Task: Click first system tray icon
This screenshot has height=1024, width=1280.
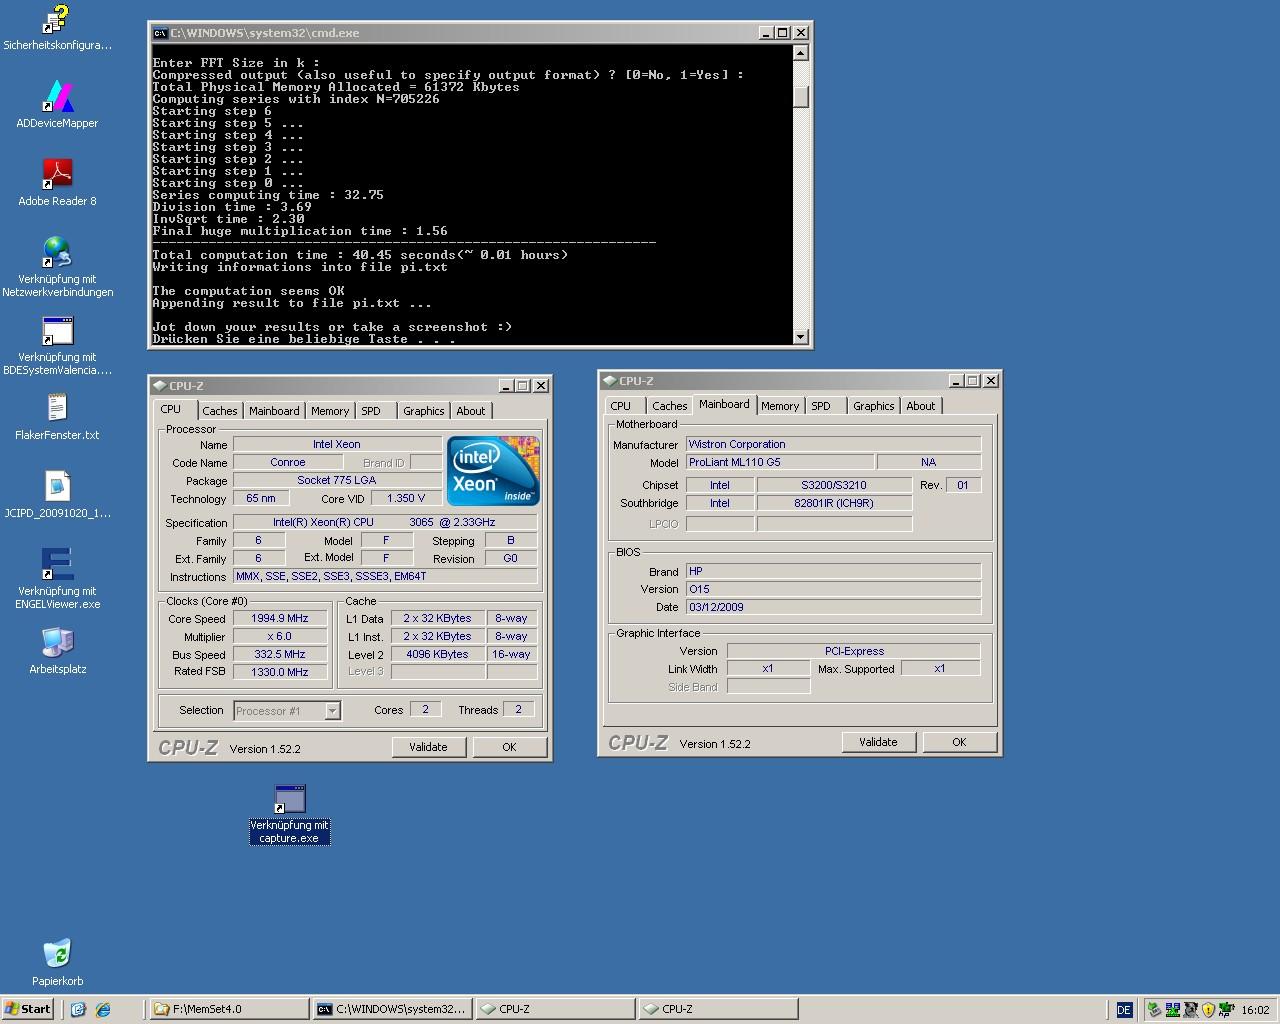Action: (x=1154, y=1010)
